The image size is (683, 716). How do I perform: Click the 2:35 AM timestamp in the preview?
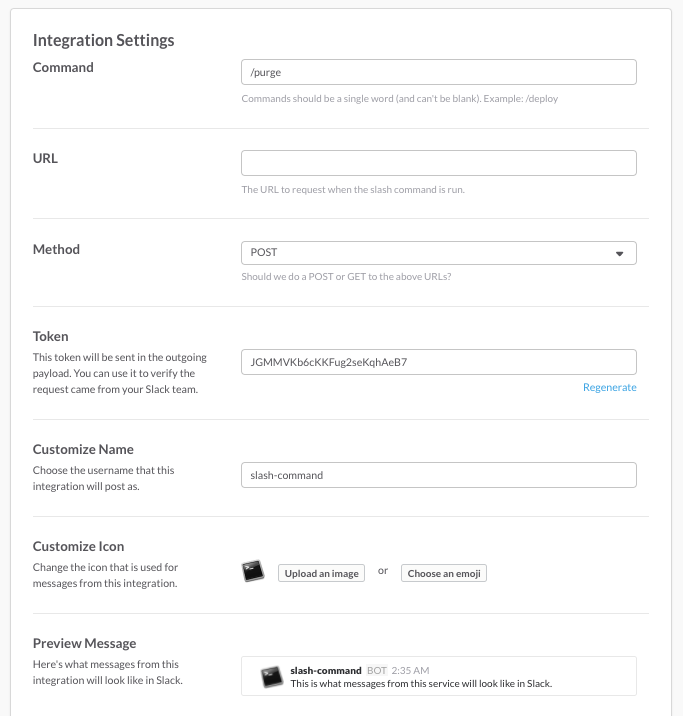[x=410, y=670]
